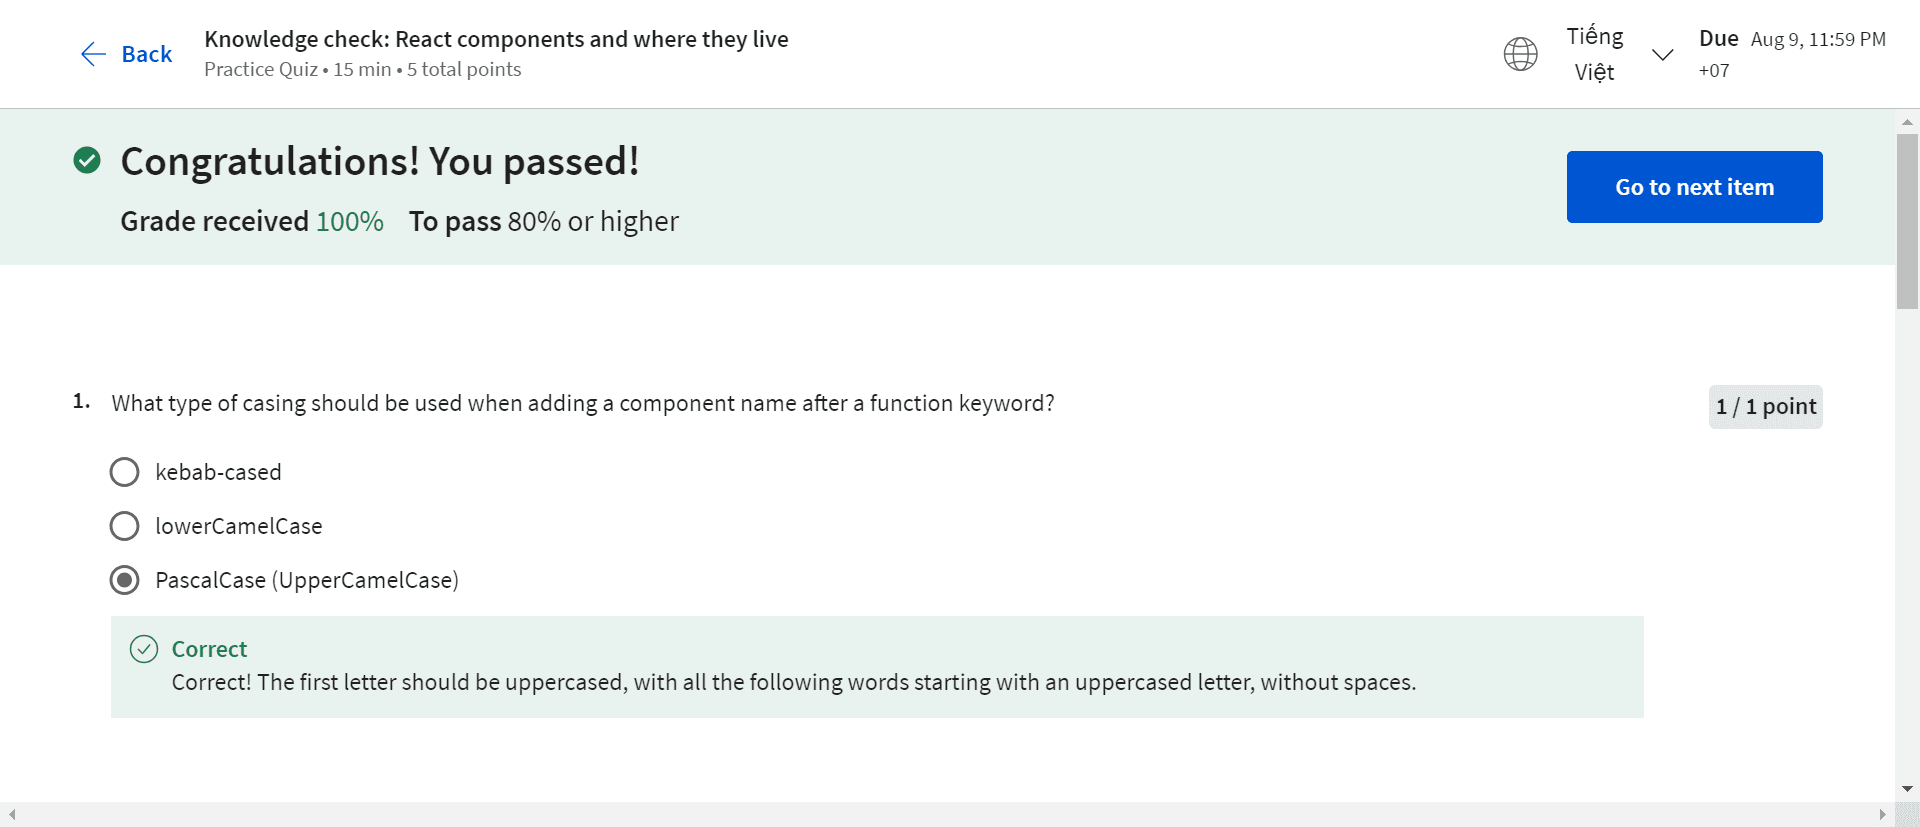
Task: Click the globe language icon
Action: [1520, 54]
